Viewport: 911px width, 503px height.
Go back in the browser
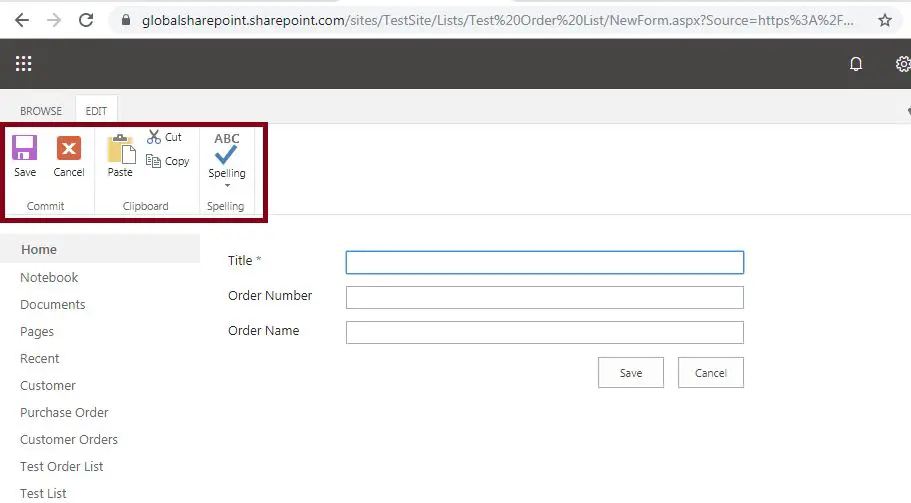tap(22, 20)
